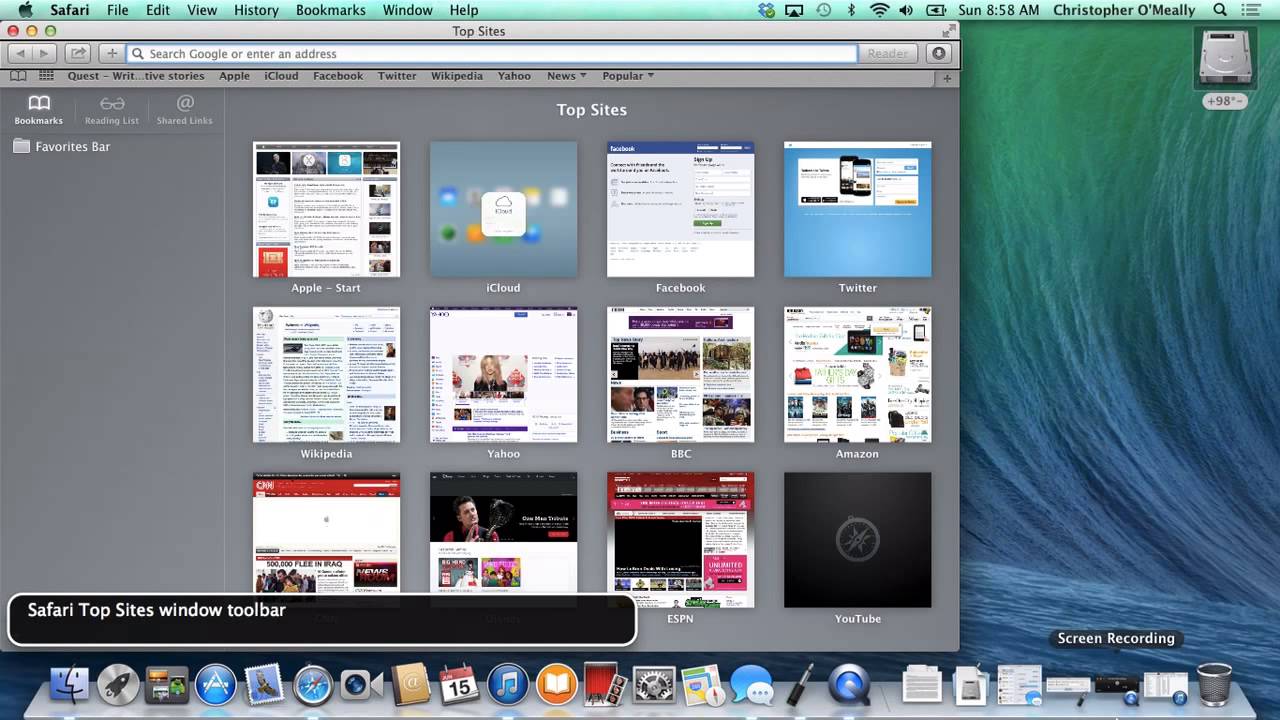Open the YouTube top site thumbnail
Viewport: 1280px width, 720px height.
tap(857, 540)
